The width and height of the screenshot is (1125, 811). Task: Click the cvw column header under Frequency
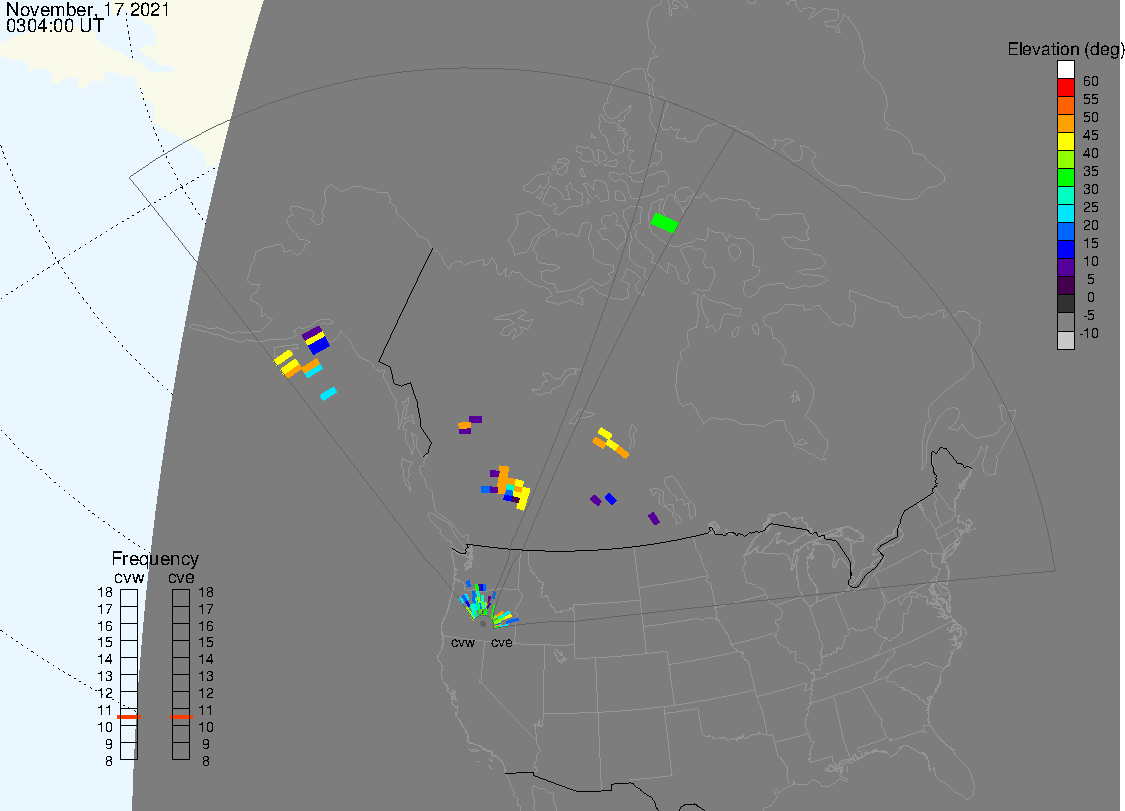point(129,576)
